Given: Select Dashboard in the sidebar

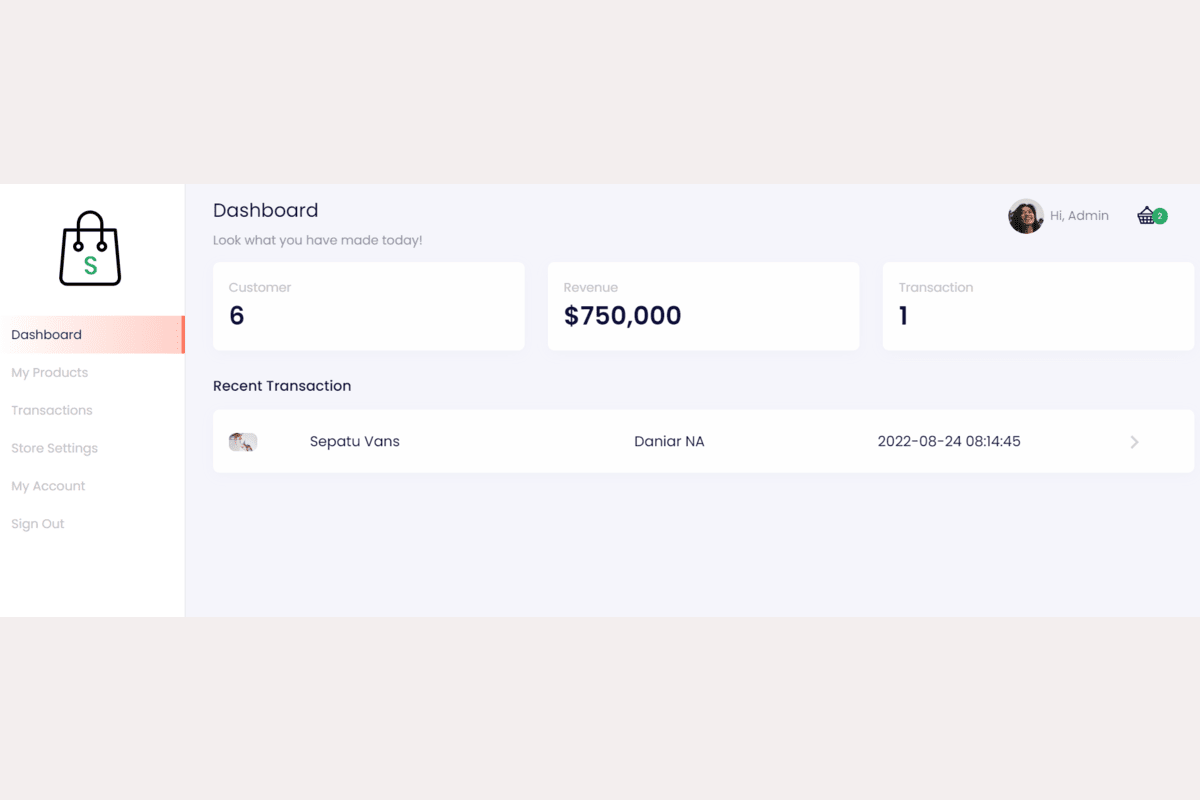Looking at the screenshot, I should tap(47, 335).
